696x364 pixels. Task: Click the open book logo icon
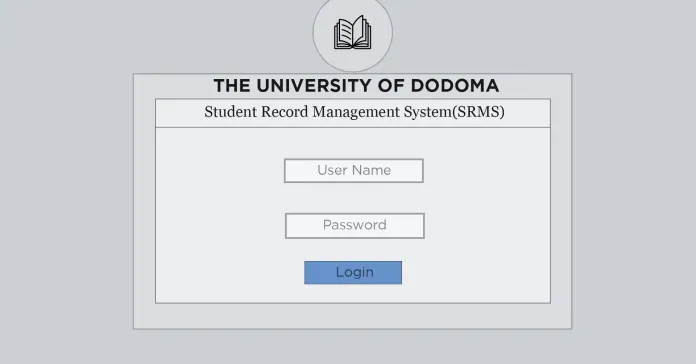click(x=352, y=32)
